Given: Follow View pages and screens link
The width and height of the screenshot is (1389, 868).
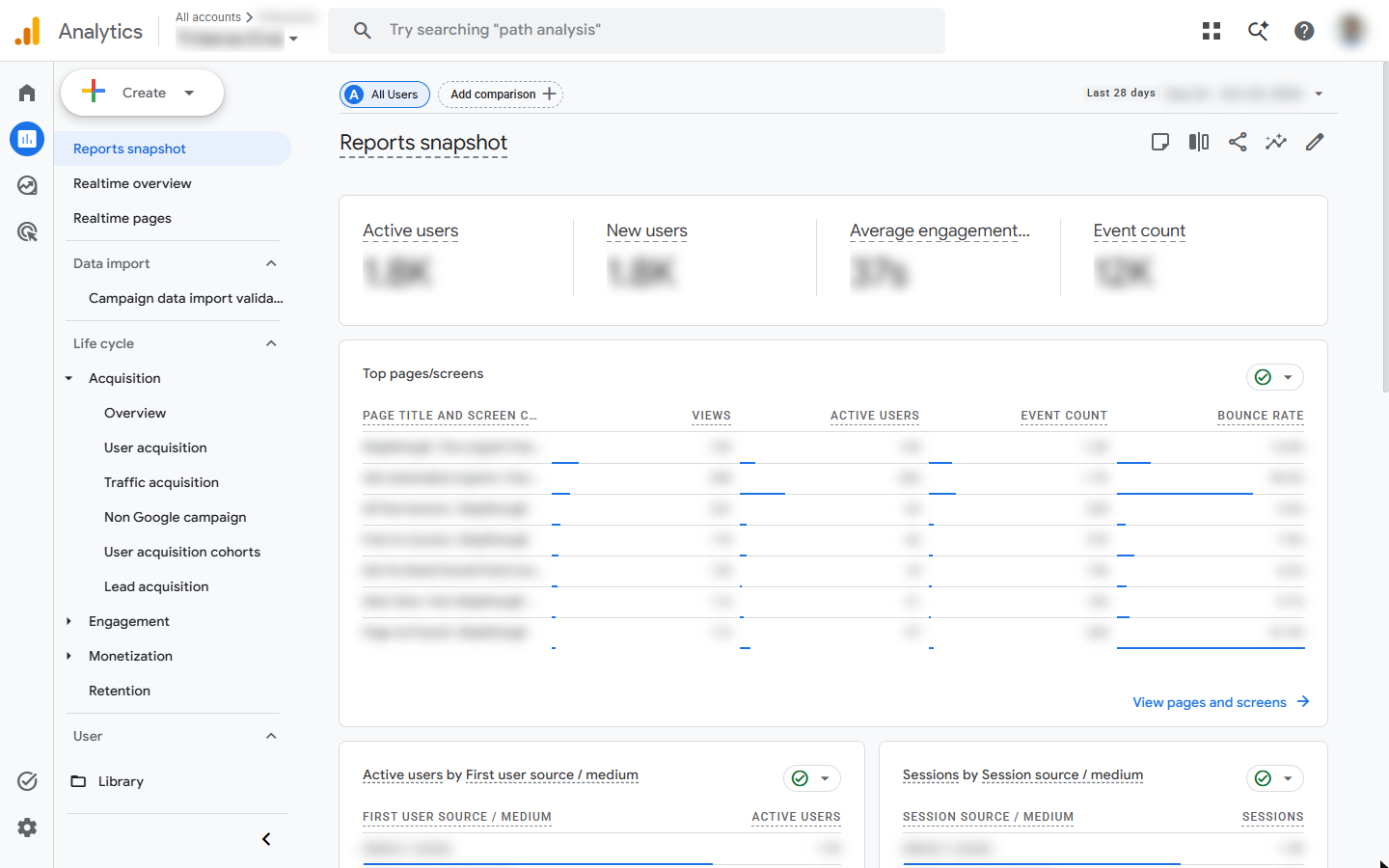Looking at the screenshot, I should pos(1221,702).
